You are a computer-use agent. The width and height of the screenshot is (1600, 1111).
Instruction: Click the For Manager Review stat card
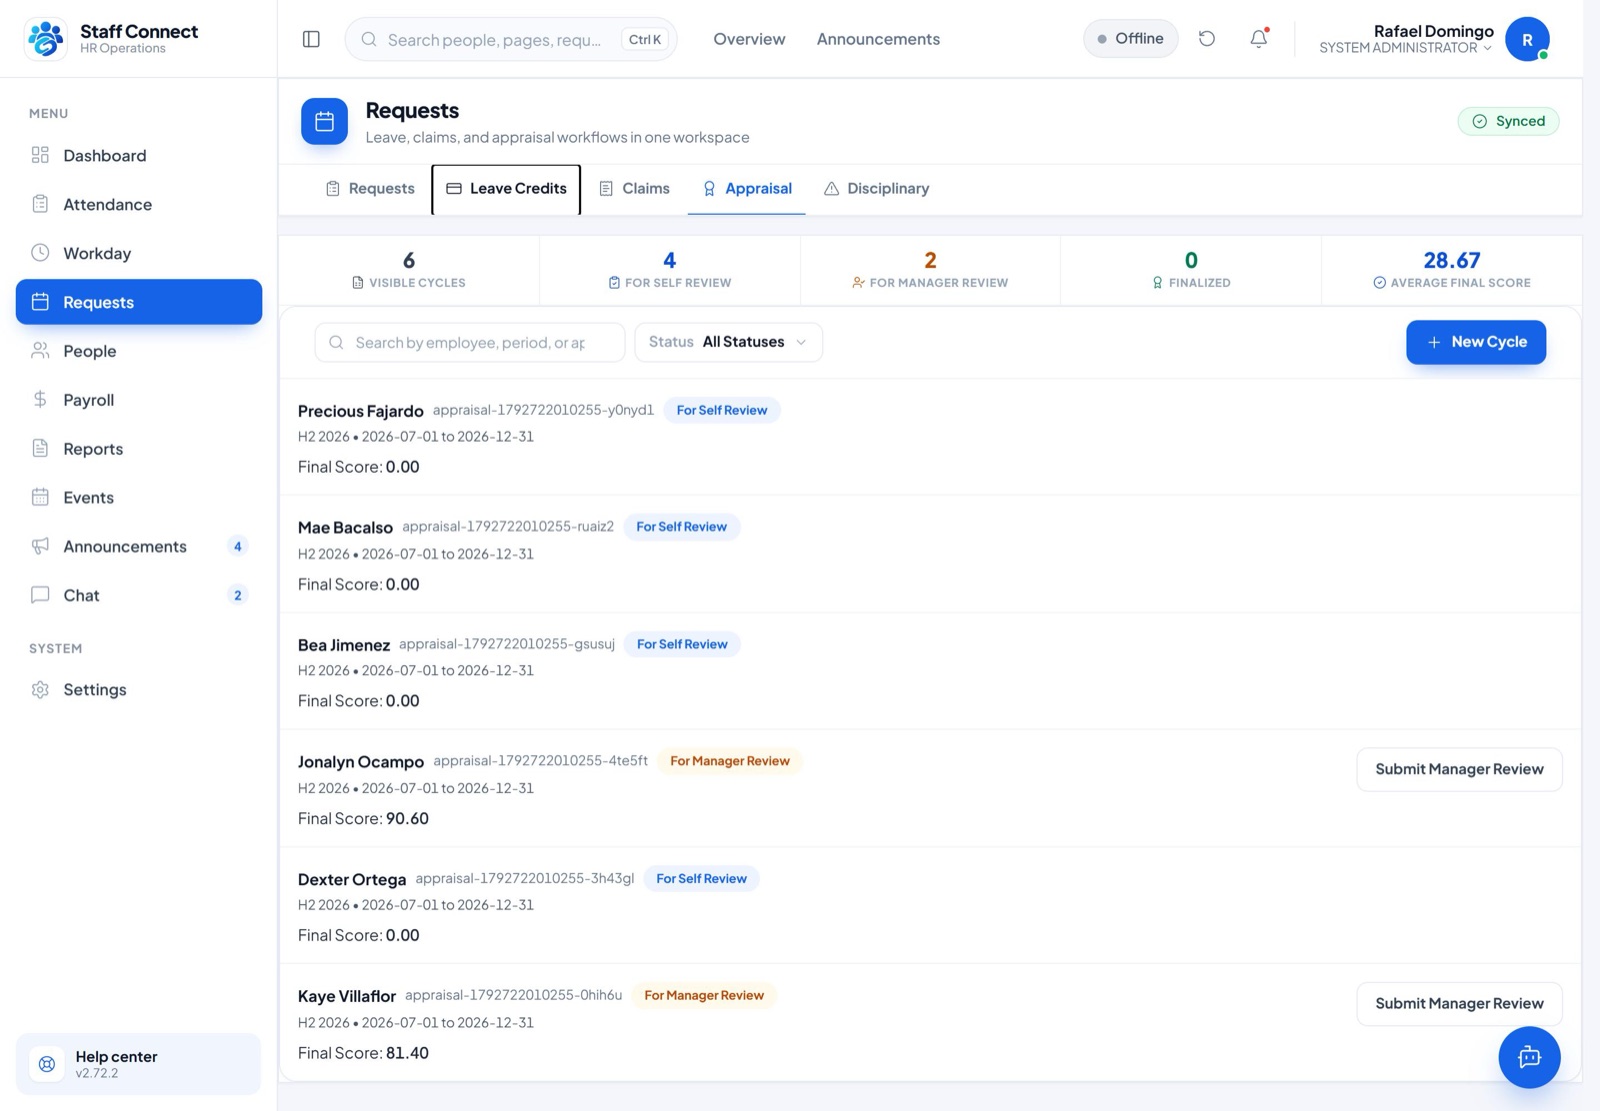click(x=930, y=270)
